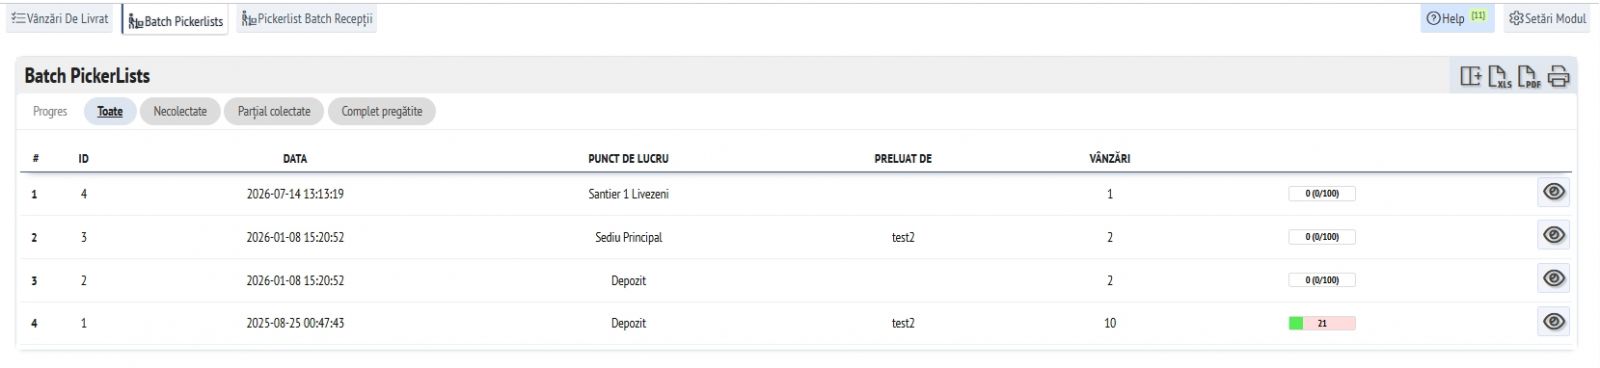Export the list to XLS
The height and width of the screenshot is (368, 1600).
pyautogui.click(x=1500, y=76)
